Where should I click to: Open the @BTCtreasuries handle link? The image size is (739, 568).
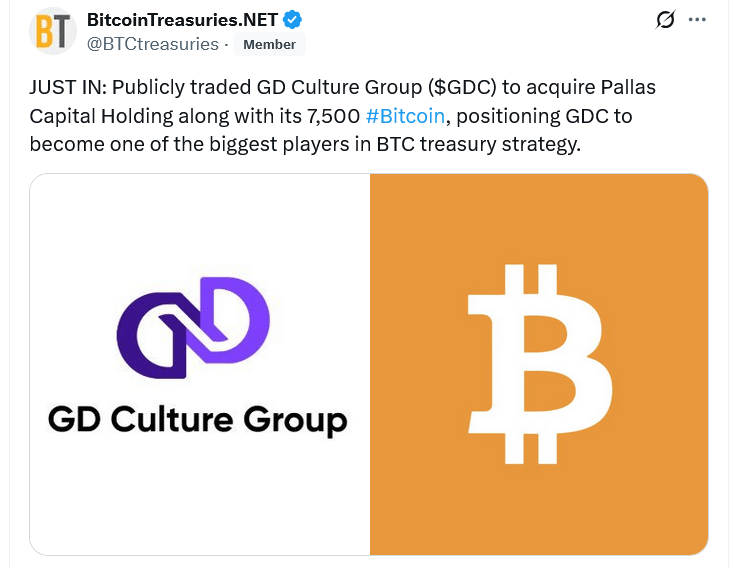click(152, 44)
